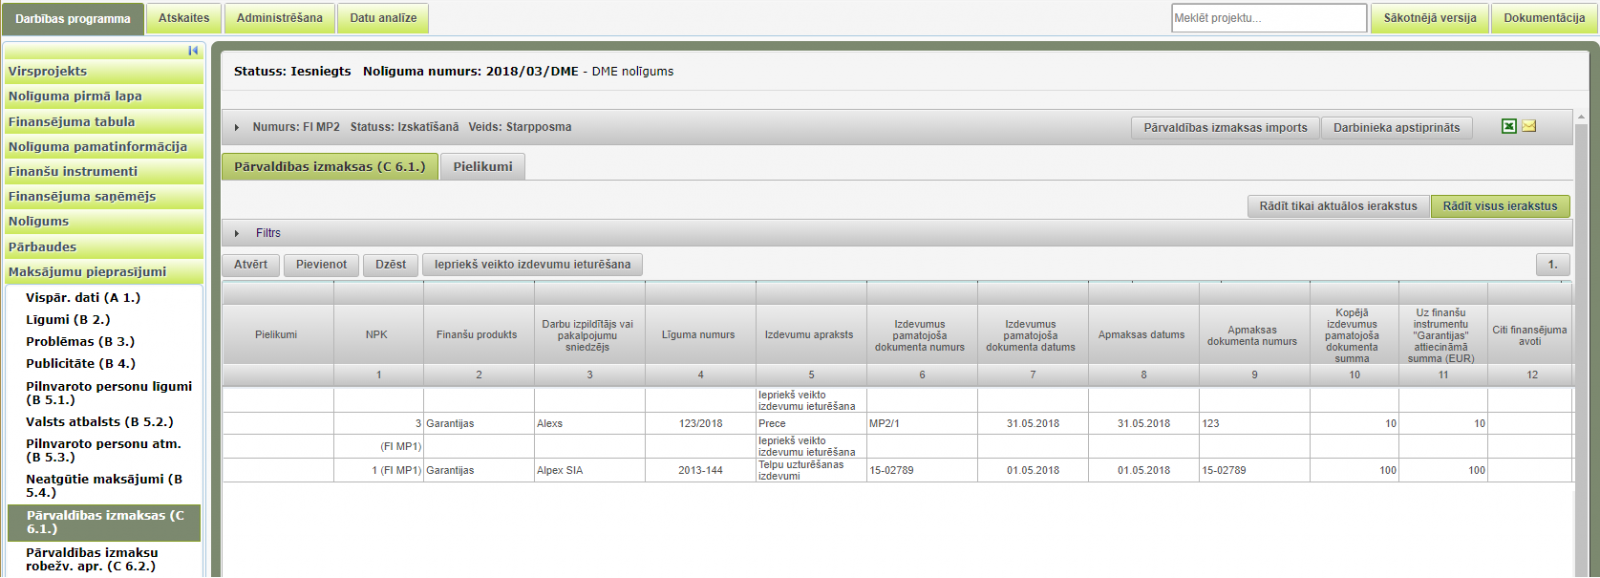Select the Pārvaldības izmaksas (C 6.1.) tab
Image resolution: width=1600 pixels, height=578 pixels.
click(x=329, y=167)
